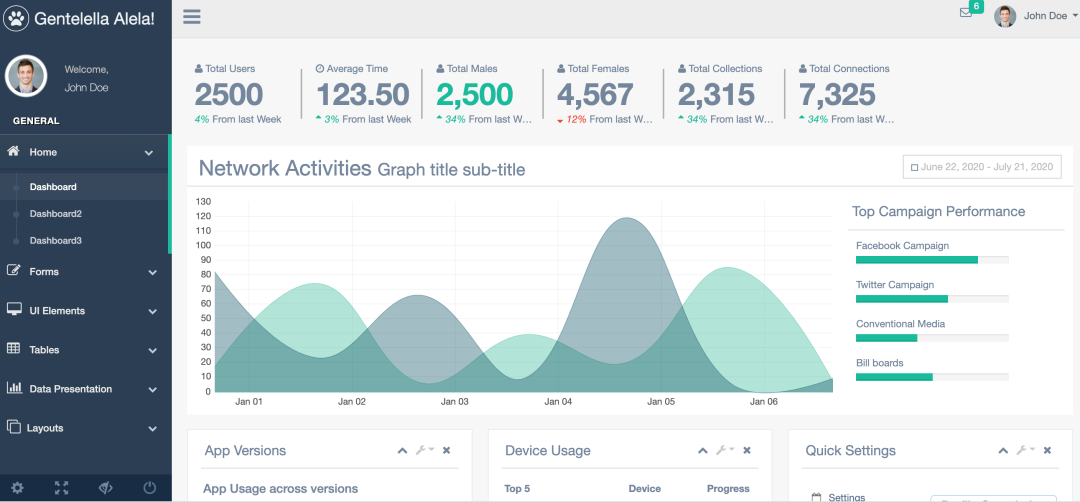This screenshot has height=502, width=1080.
Task: Open the envelope messages notification
Action: (966, 13)
